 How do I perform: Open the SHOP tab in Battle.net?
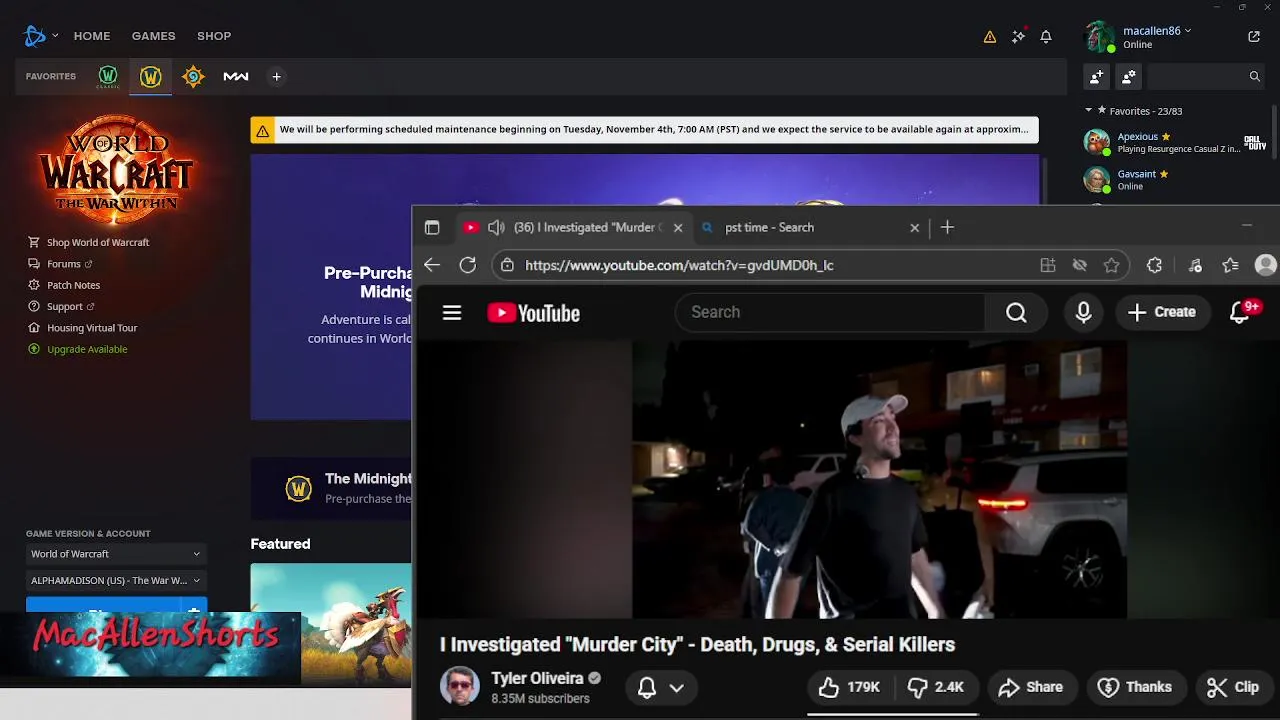click(214, 36)
